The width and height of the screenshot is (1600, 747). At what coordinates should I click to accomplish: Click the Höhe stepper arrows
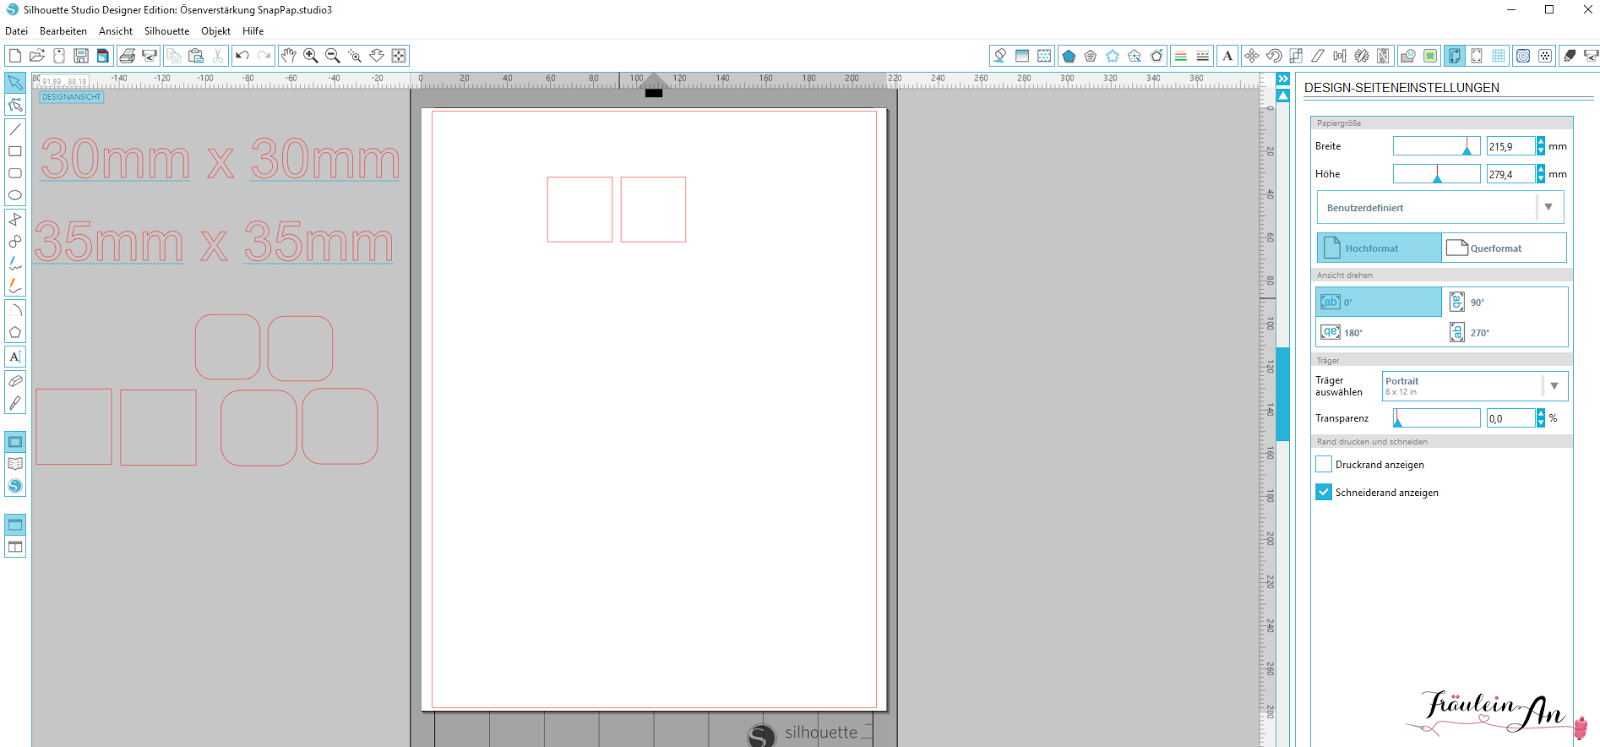tap(1541, 174)
